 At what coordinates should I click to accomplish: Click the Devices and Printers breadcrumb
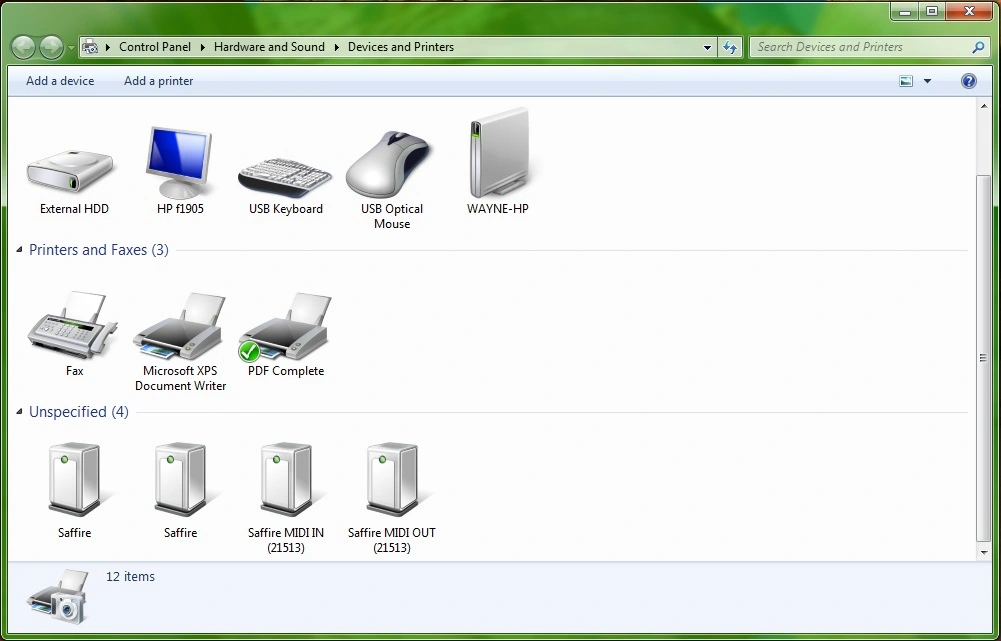pyautogui.click(x=401, y=47)
